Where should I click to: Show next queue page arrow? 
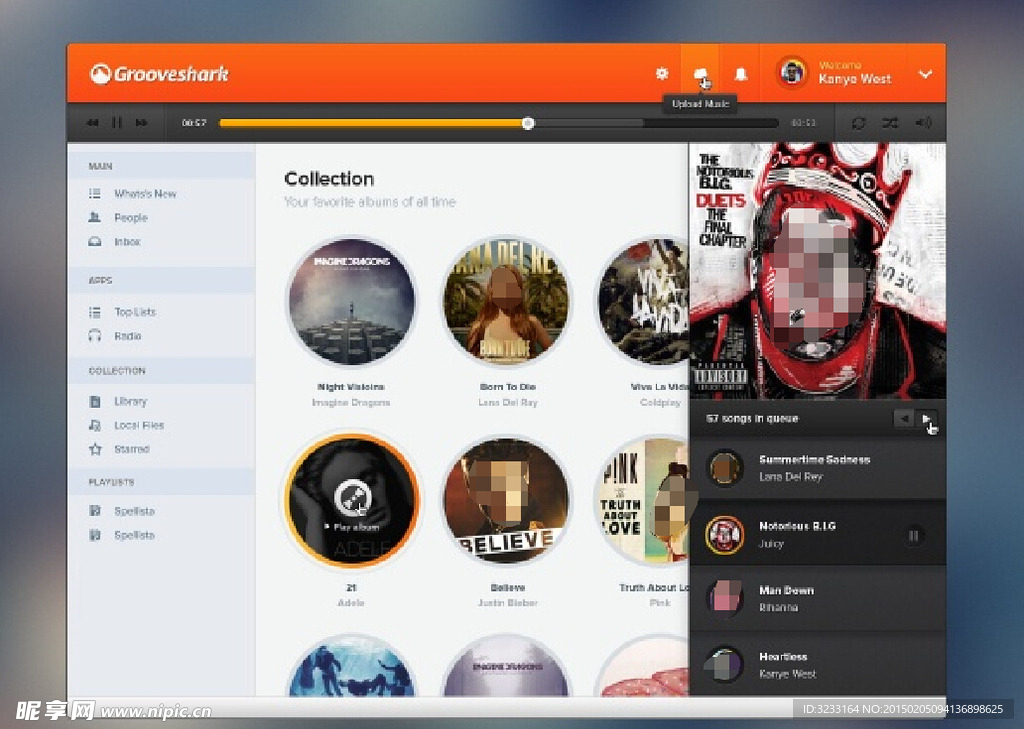[x=926, y=419]
